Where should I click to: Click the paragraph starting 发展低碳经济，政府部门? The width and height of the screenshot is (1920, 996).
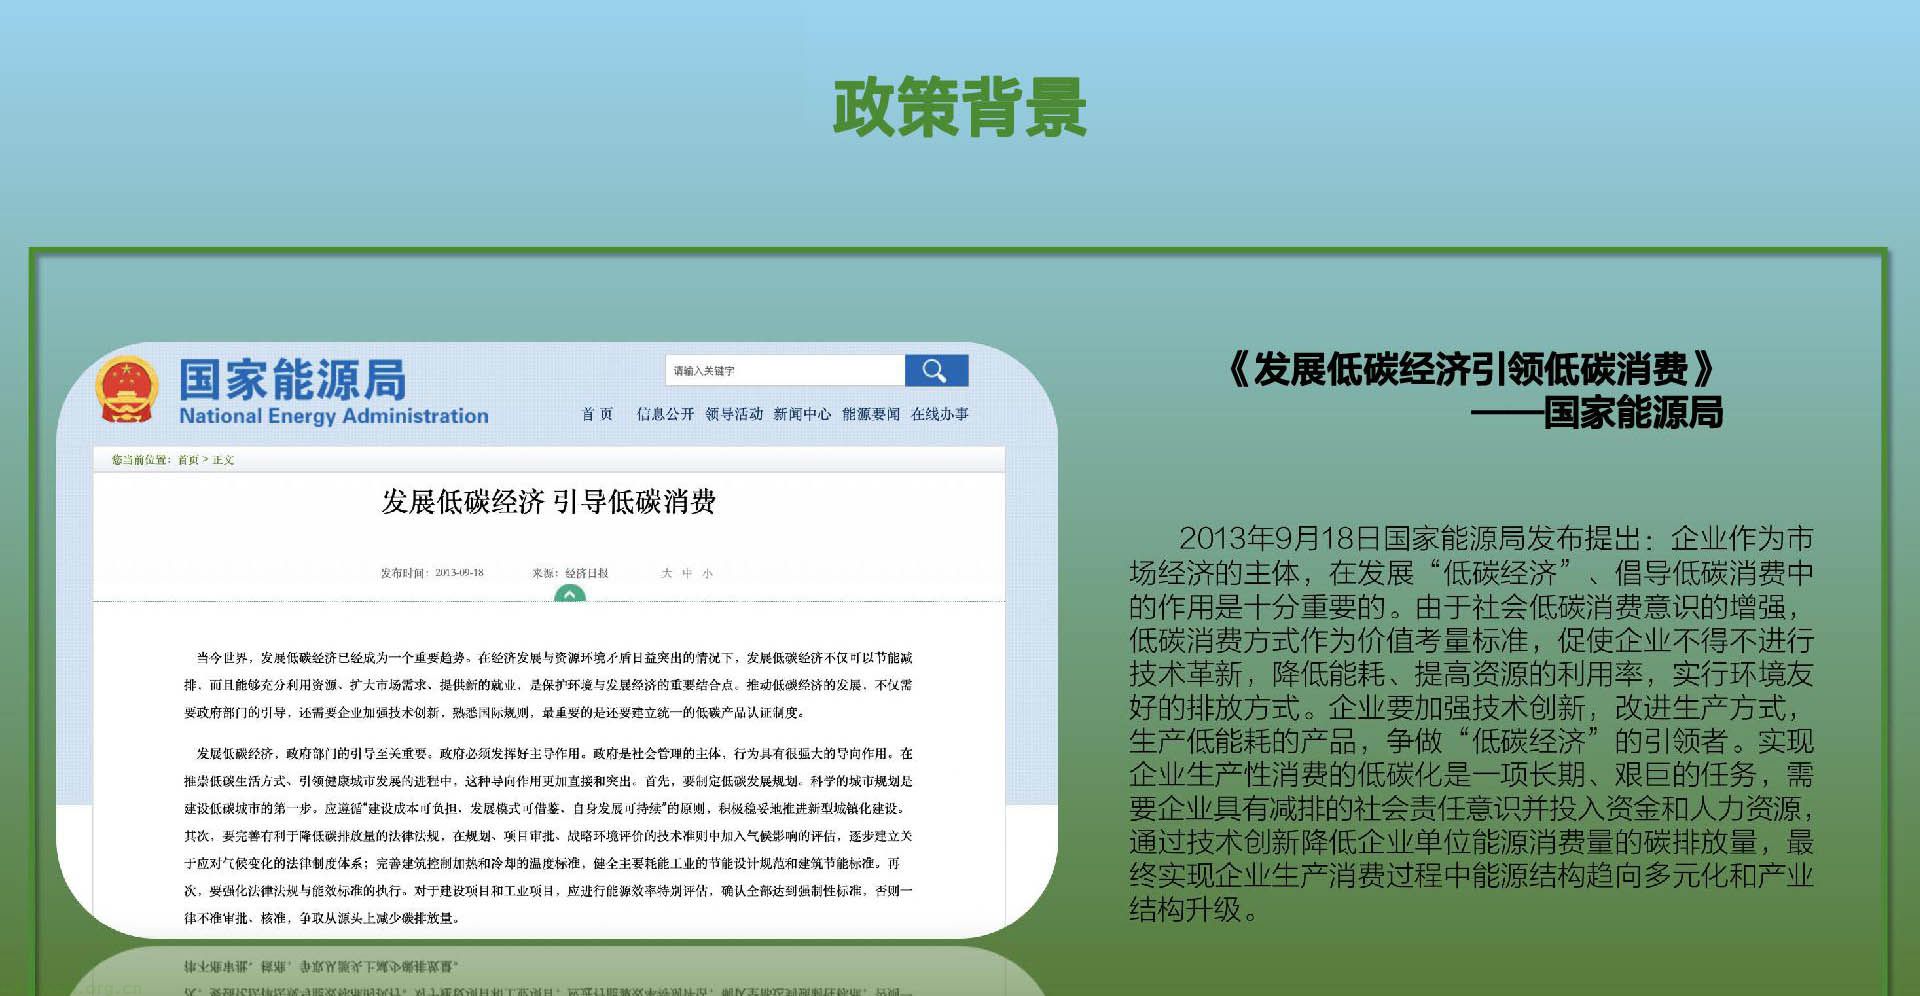(x=548, y=835)
